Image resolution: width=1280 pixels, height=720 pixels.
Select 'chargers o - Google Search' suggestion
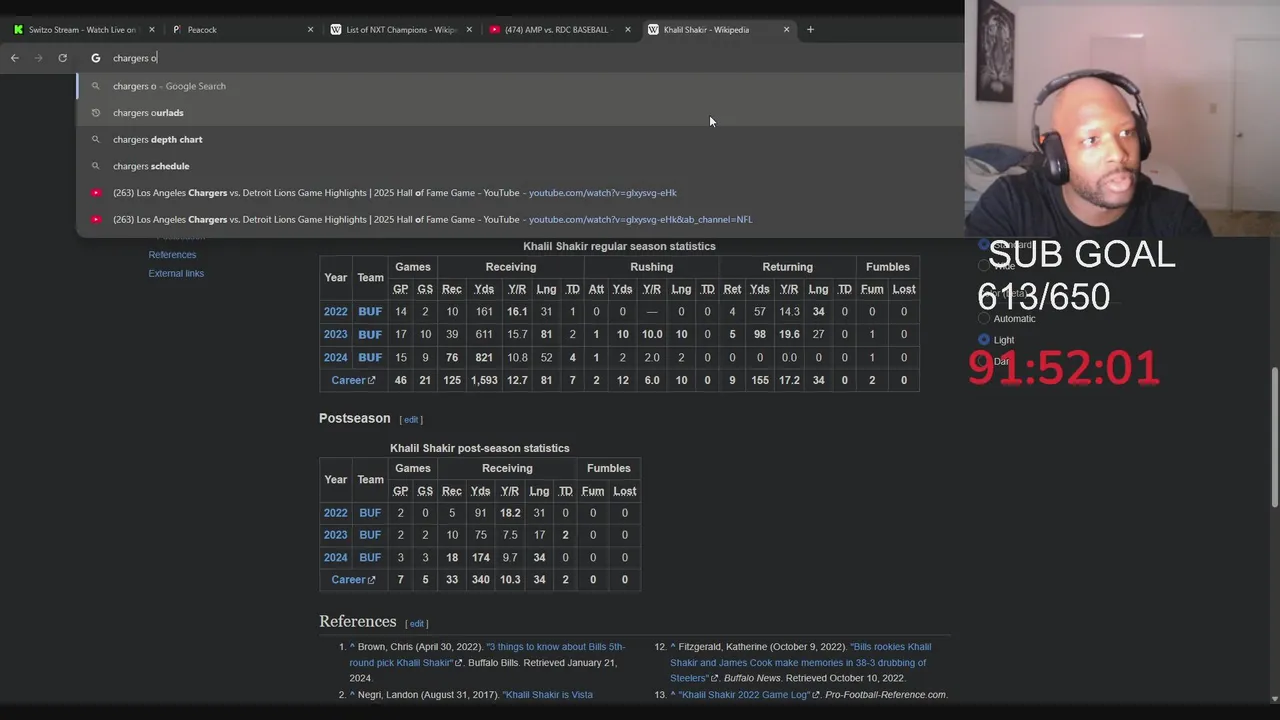520,86
